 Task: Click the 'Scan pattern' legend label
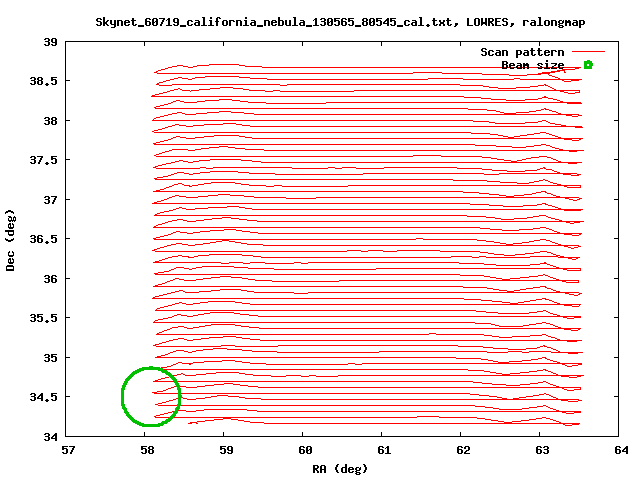coord(522,52)
